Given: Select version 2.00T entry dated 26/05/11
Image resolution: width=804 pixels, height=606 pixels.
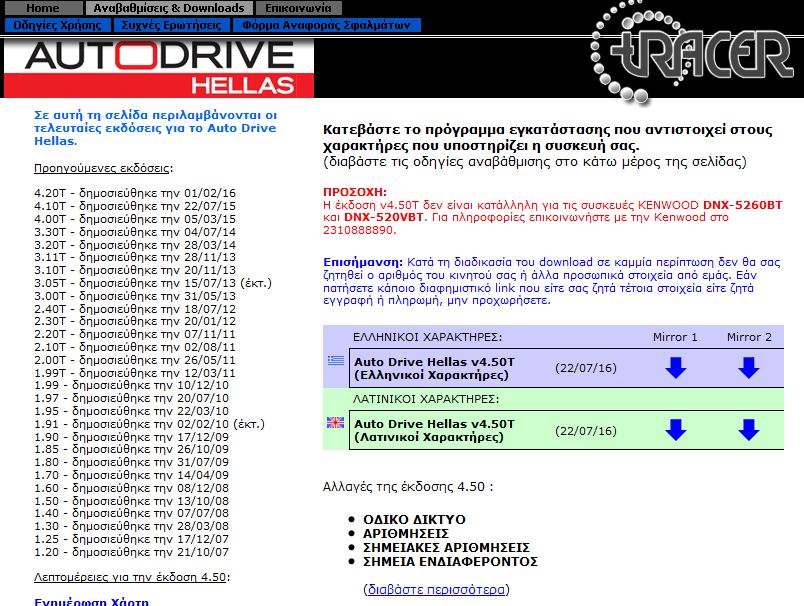Looking at the screenshot, I should 135,360.
